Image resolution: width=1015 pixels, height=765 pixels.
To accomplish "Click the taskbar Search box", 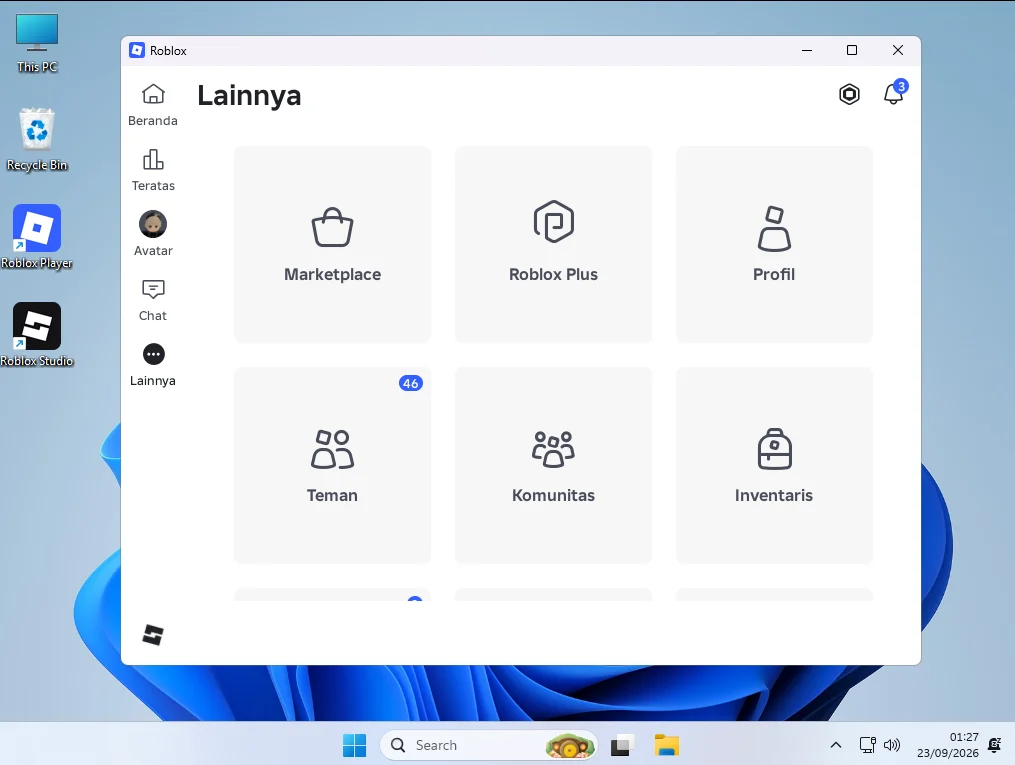I will click(488, 746).
